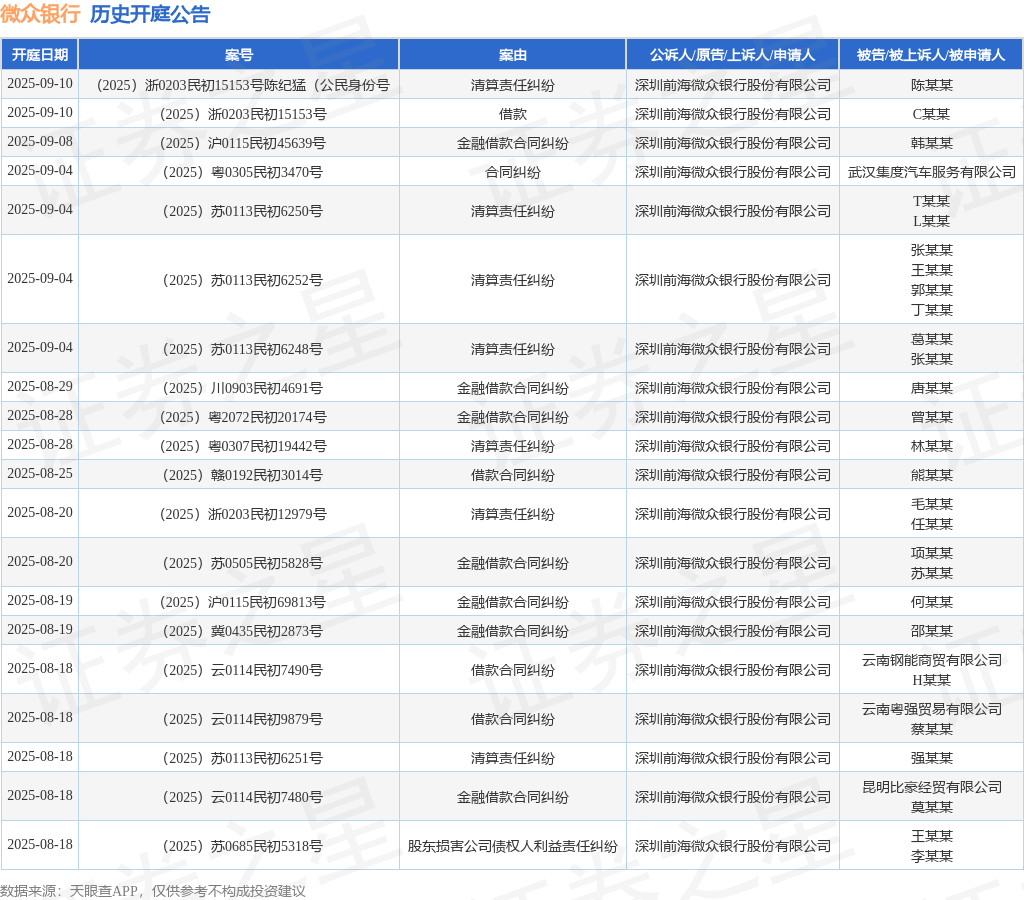Viewport: 1024px width, 900px height.
Task: Select defendant 熊某某
Action: (x=932, y=475)
